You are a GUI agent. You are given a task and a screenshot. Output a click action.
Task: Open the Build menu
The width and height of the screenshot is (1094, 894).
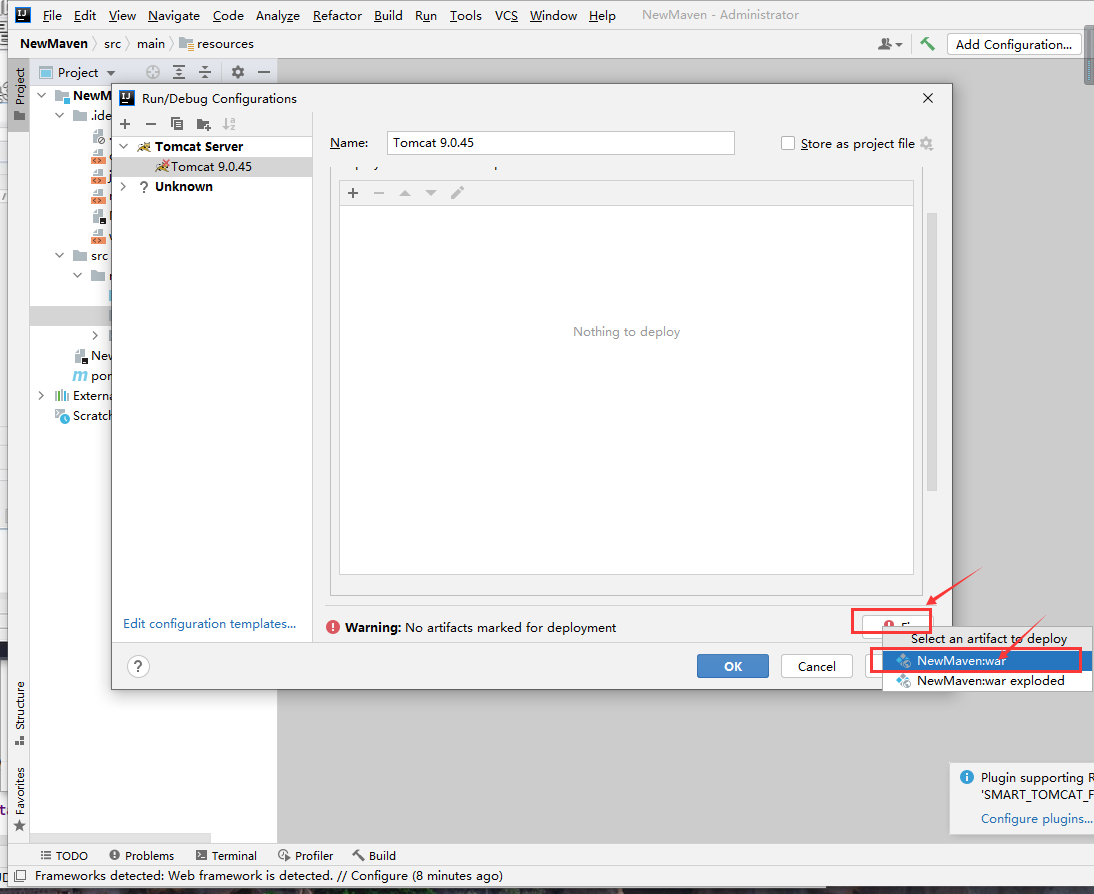click(388, 15)
